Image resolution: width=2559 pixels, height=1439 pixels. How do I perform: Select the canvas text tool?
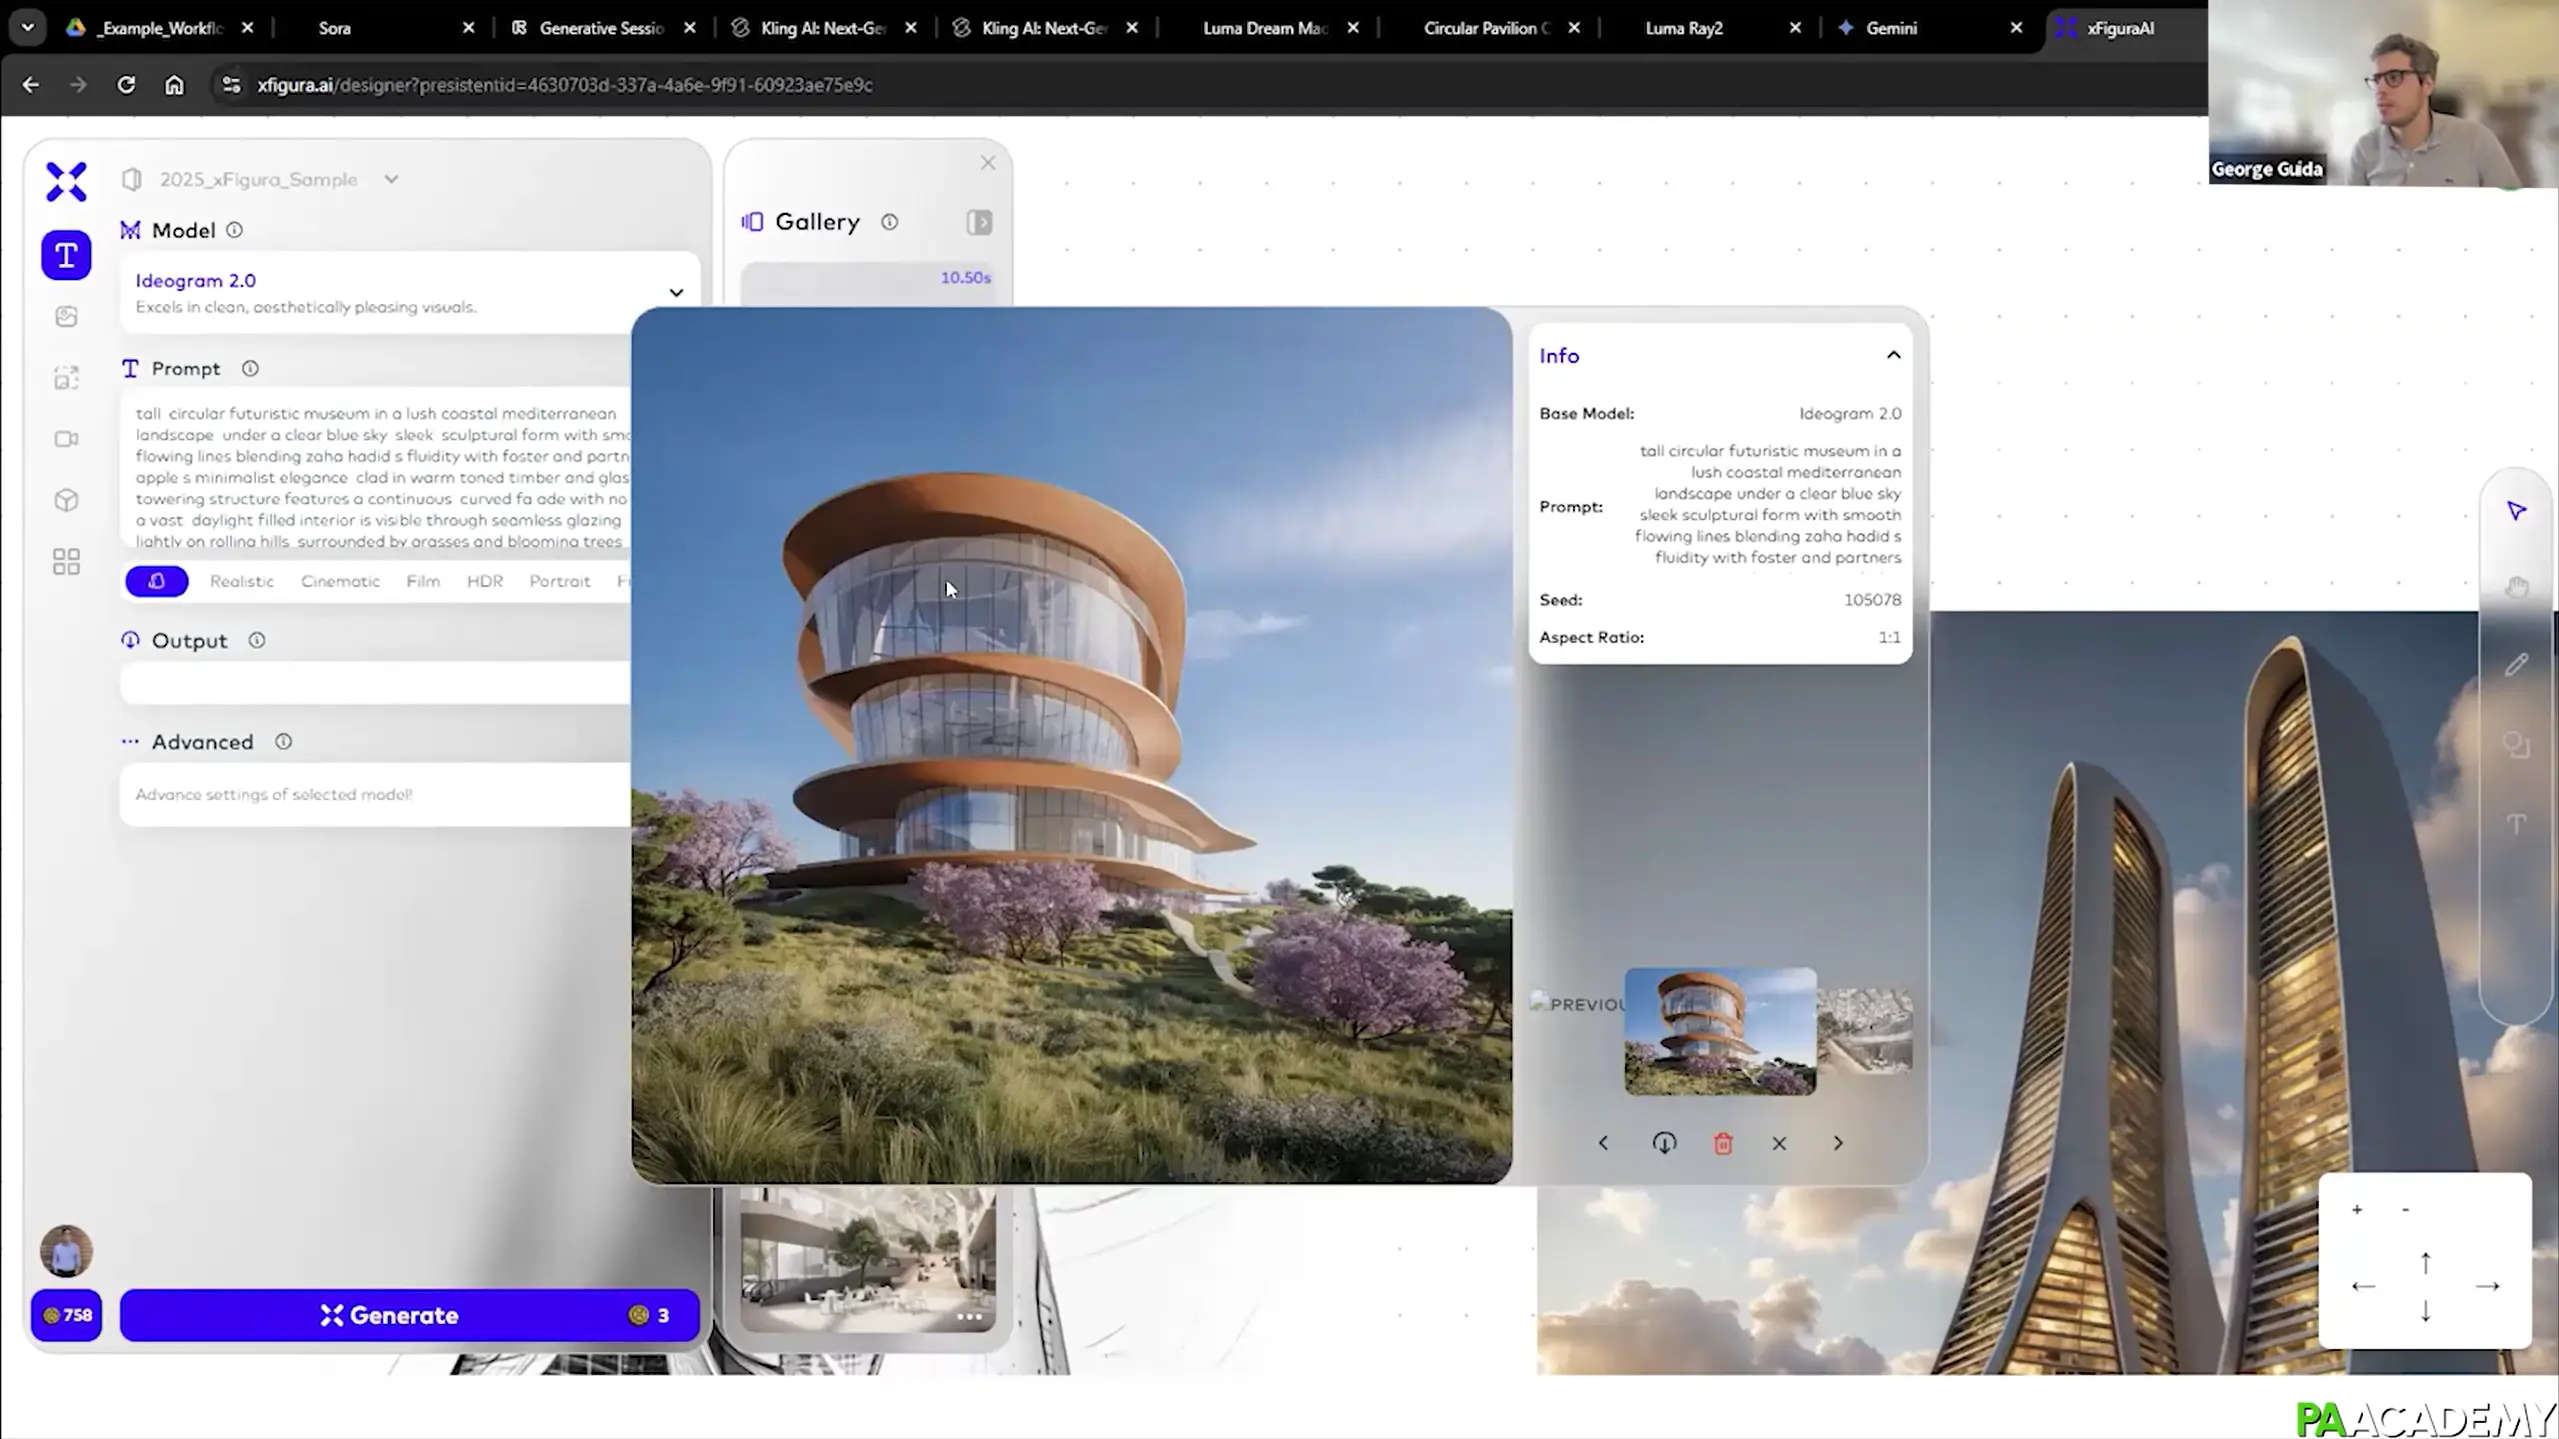[x=2517, y=824]
